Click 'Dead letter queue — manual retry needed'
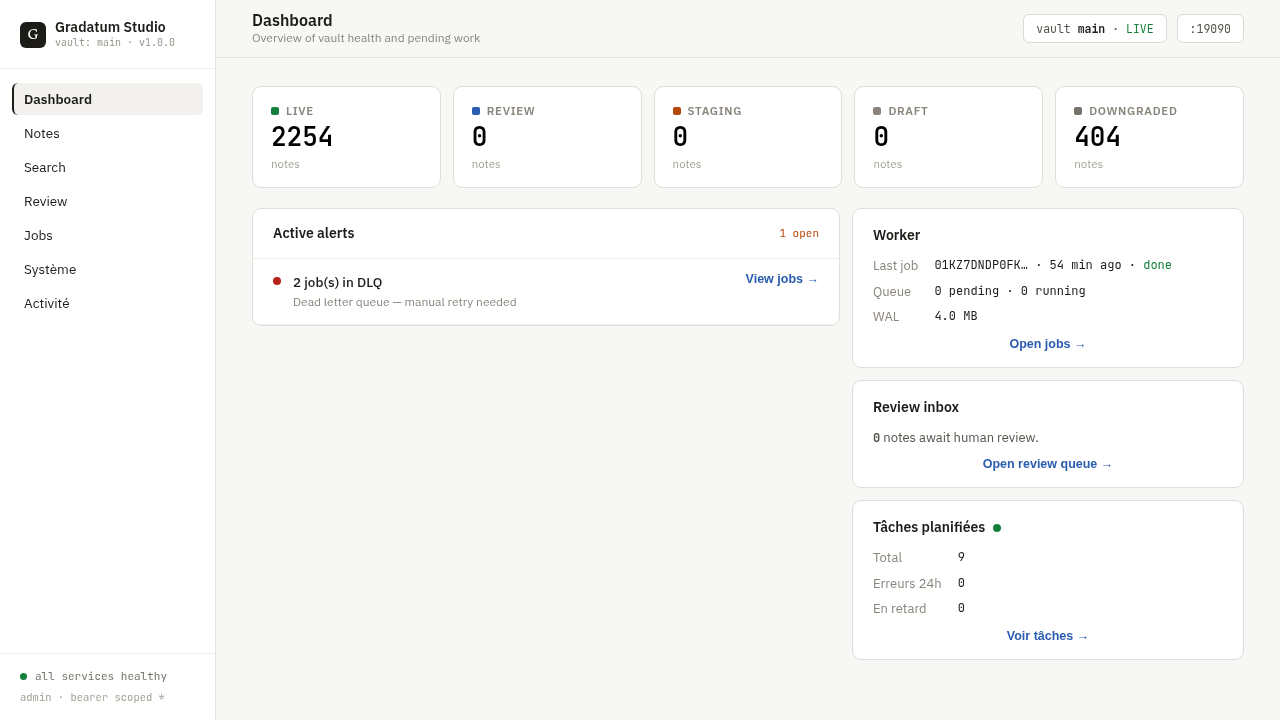 coord(405,302)
